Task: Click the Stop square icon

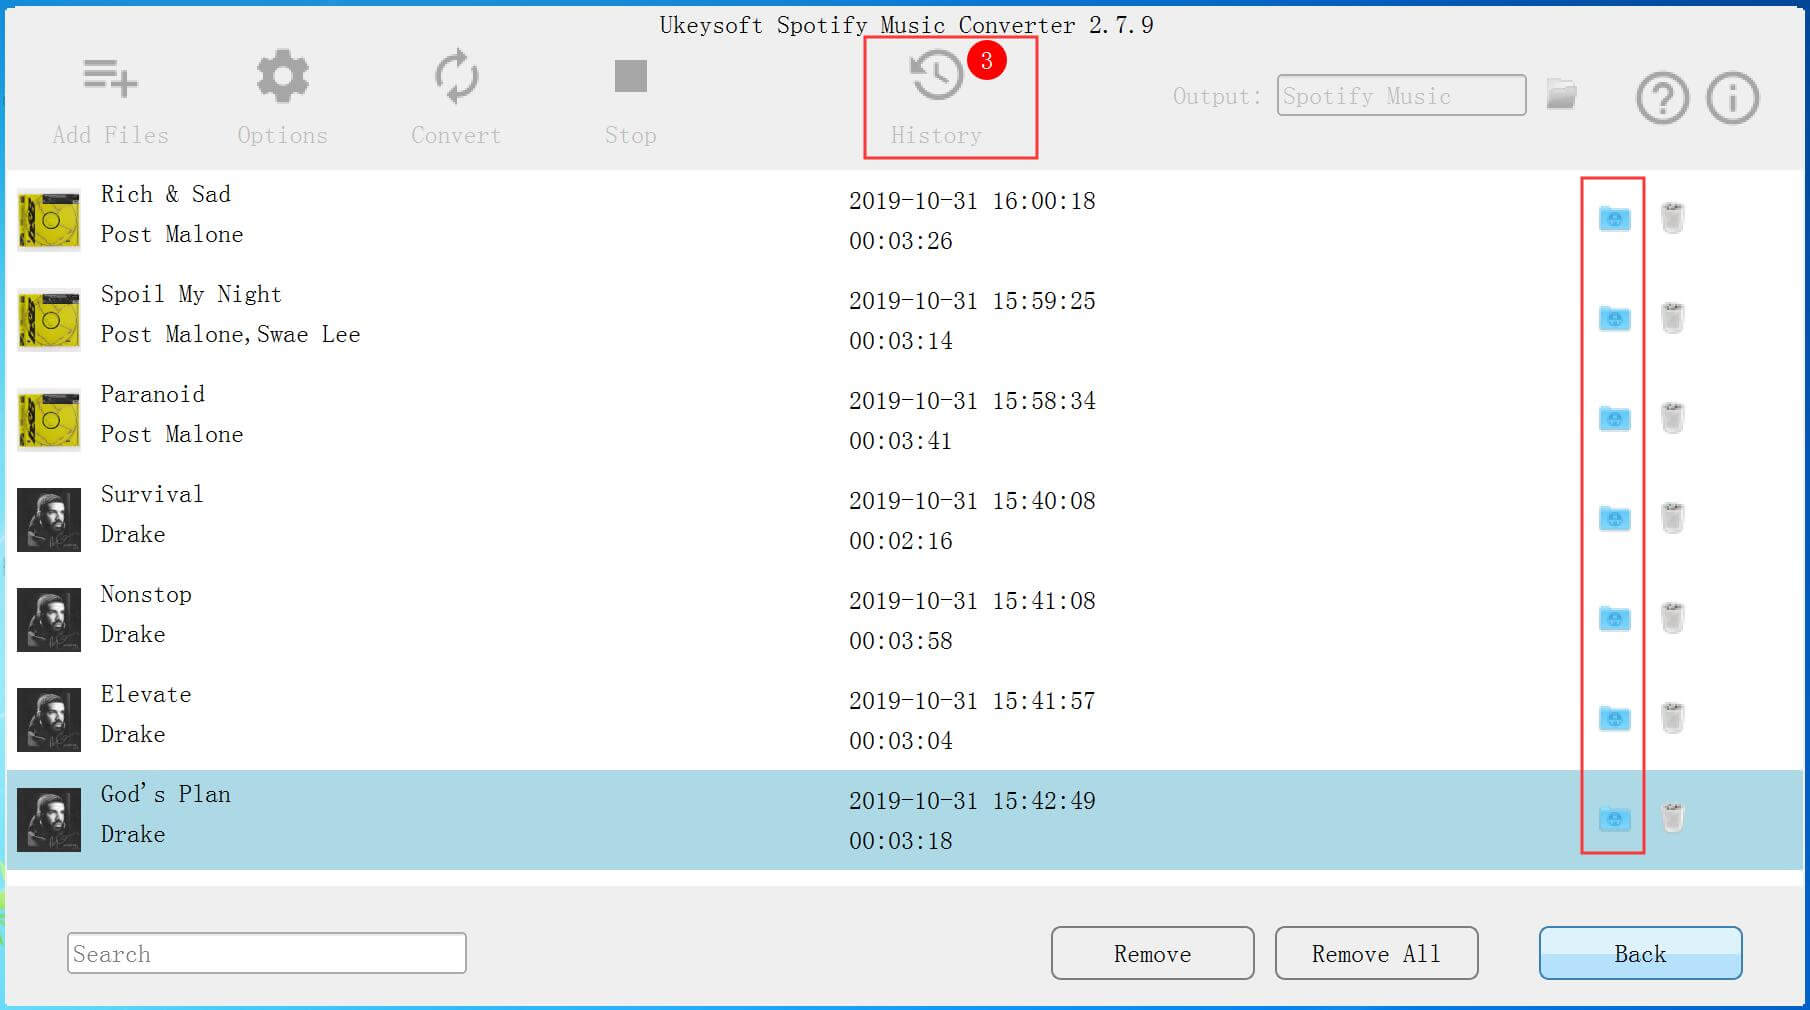Action: pos(630,76)
